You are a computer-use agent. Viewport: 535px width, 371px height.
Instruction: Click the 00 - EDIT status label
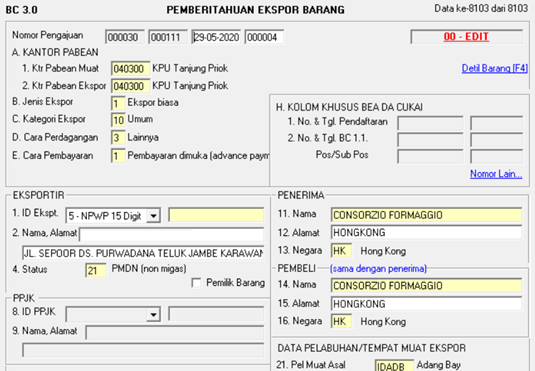coord(466,37)
